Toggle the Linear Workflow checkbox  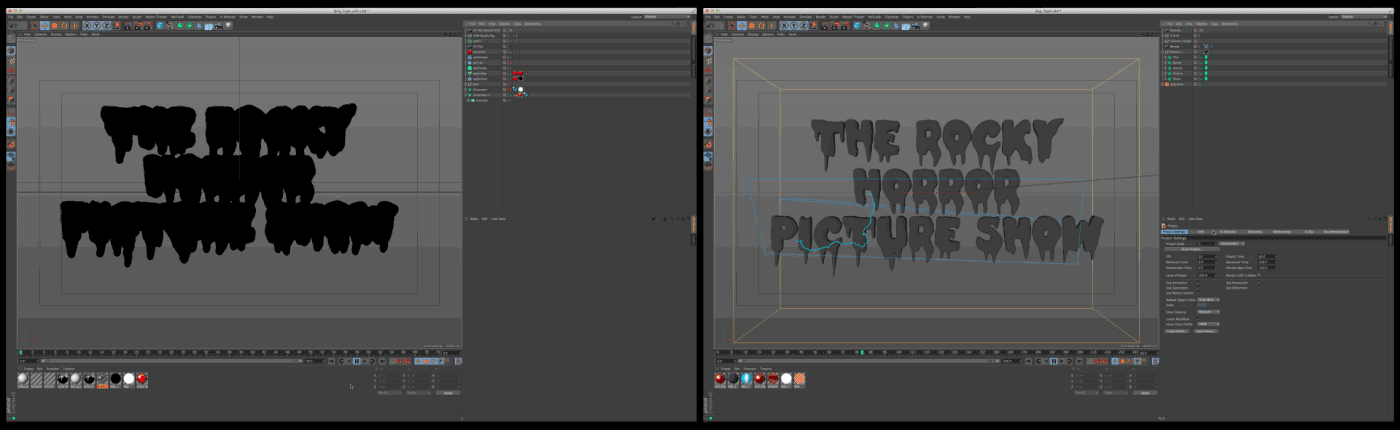(1198, 319)
